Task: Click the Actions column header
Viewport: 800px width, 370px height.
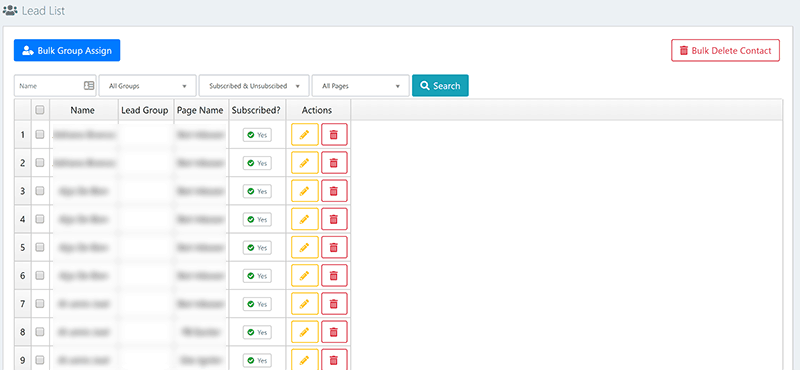Action: [x=317, y=110]
